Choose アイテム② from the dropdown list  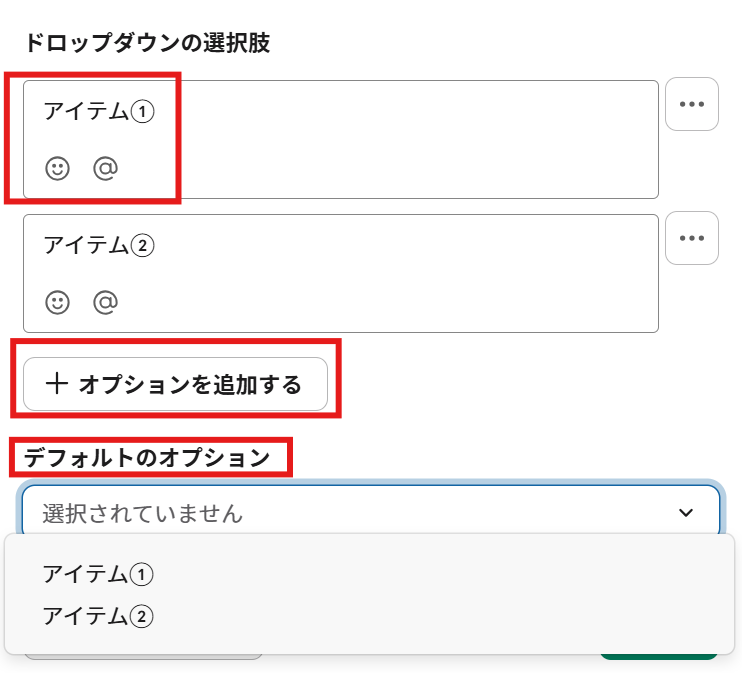(x=99, y=616)
